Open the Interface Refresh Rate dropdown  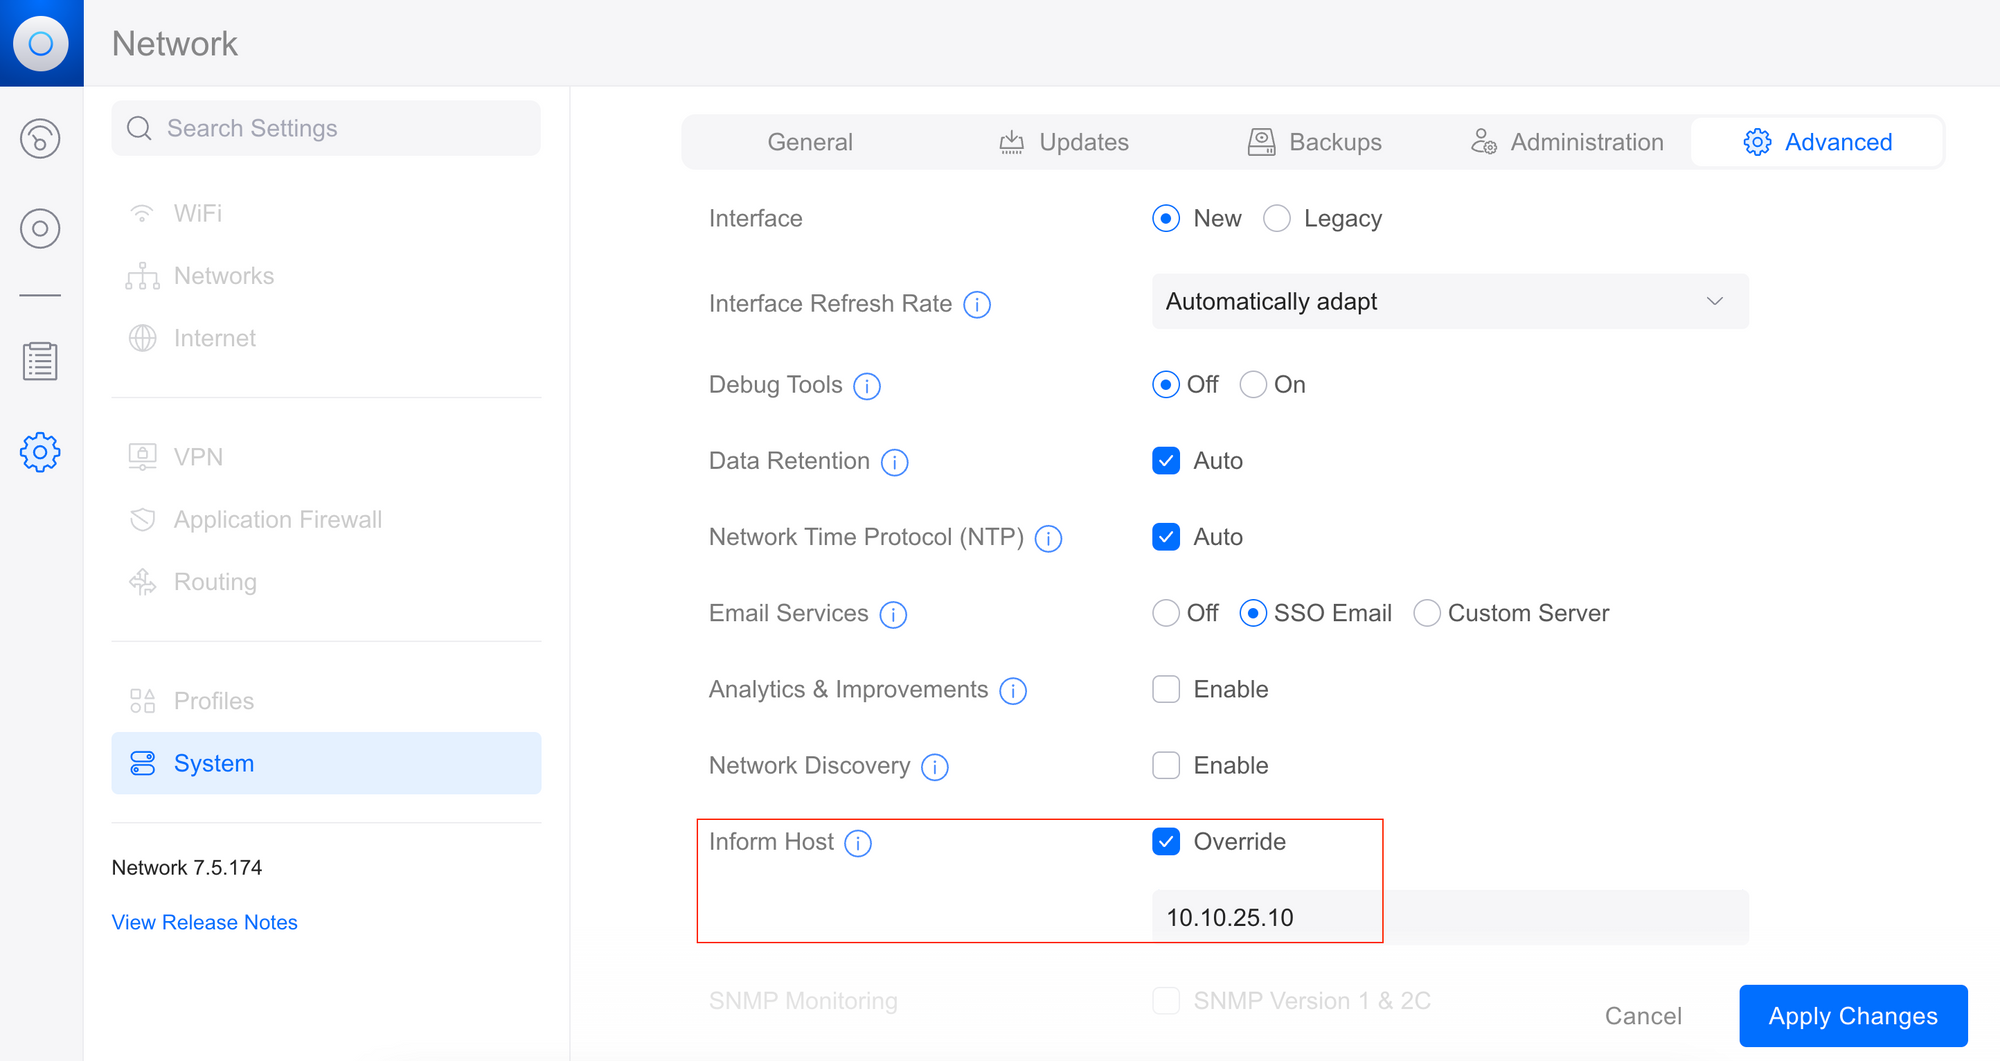pos(1450,301)
